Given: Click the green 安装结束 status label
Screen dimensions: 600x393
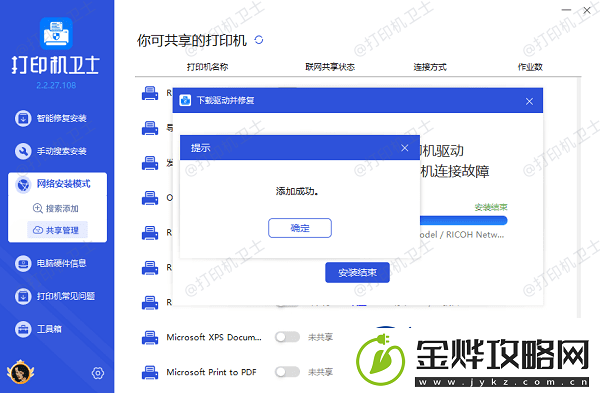Looking at the screenshot, I should coord(491,207).
